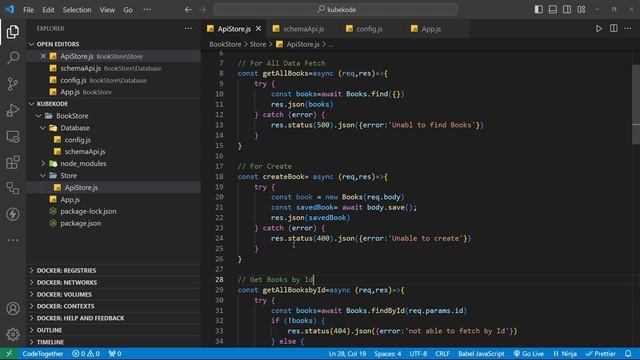The height and width of the screenshot is (360, 640).
Task: Customize layout icon in title bar
Action: 581,9
